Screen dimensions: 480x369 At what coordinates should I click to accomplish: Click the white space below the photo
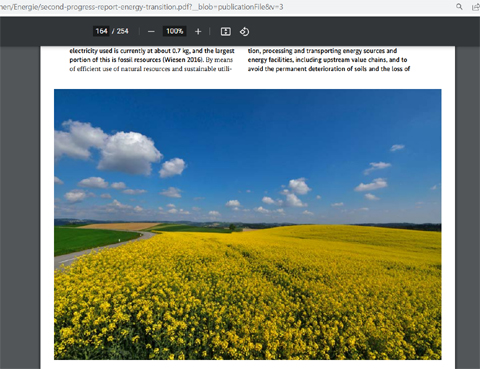(248, 364)
